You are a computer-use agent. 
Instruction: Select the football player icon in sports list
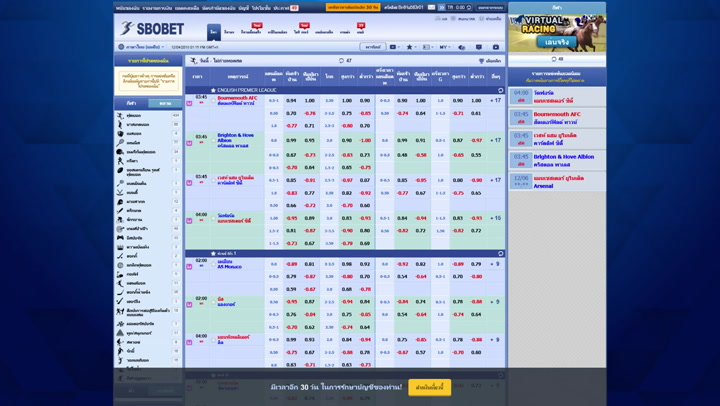(120, 115)
